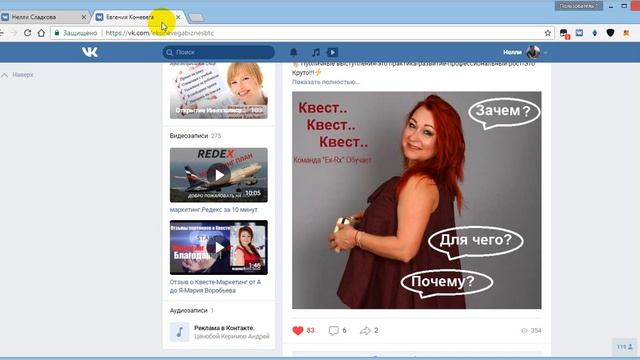This screenshot has width=640, height=360.
Task: Reload the page with refresh icon
Action: [27, 33]
